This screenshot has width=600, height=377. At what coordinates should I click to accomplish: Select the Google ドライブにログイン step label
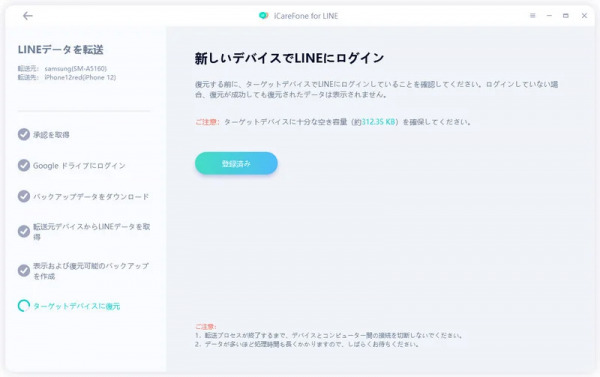79,166
